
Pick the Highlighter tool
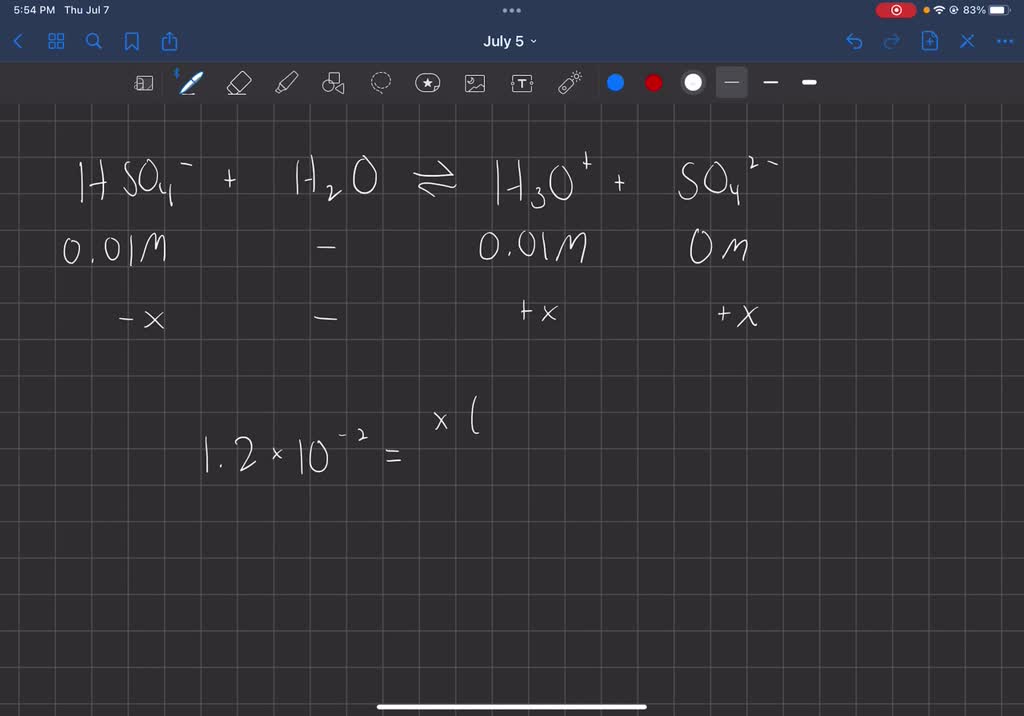pos(285,83)
